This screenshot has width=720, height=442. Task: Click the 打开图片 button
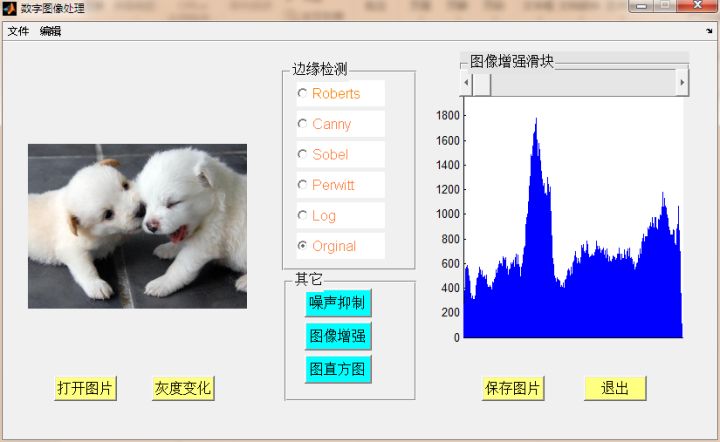click(x=85, y=388)
